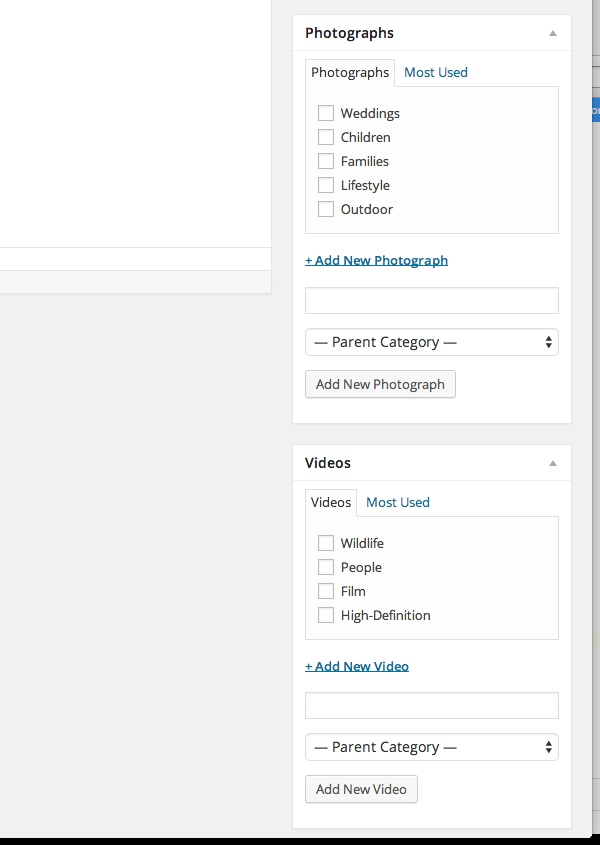
Task: Select the Lifestyle checkbox
Action: (326, 185)
